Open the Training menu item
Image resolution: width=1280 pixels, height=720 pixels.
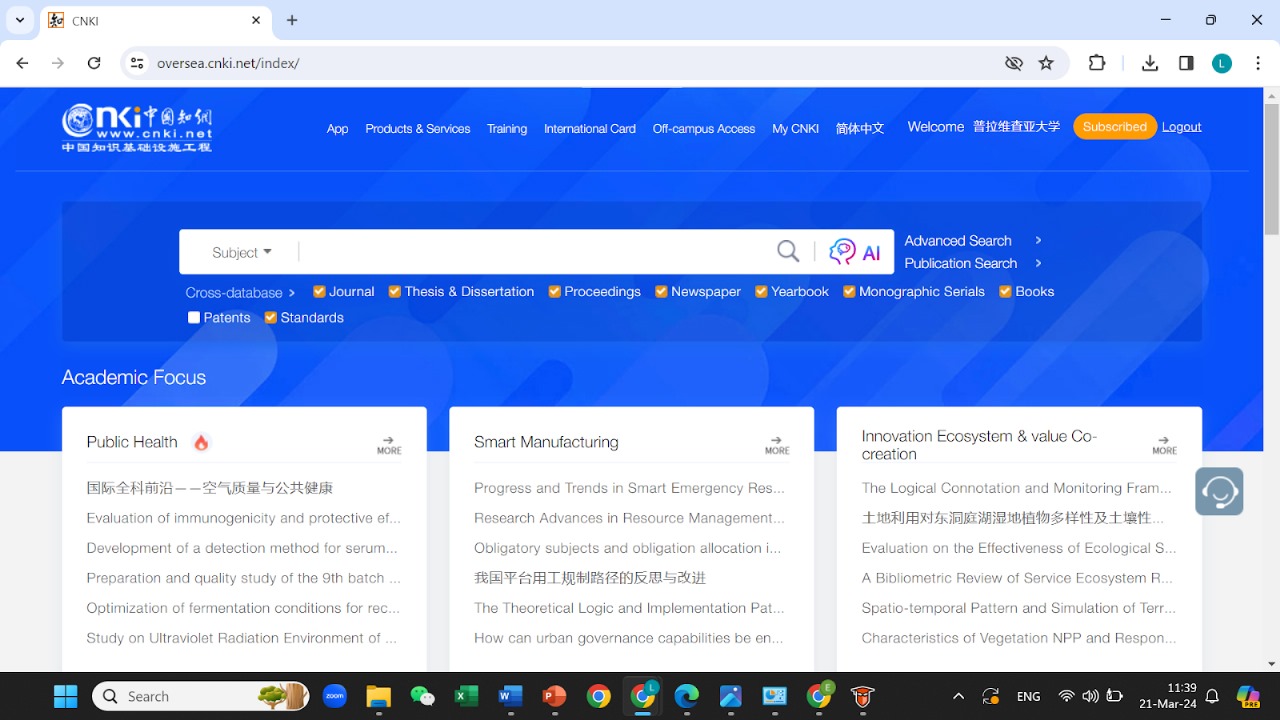507,128
